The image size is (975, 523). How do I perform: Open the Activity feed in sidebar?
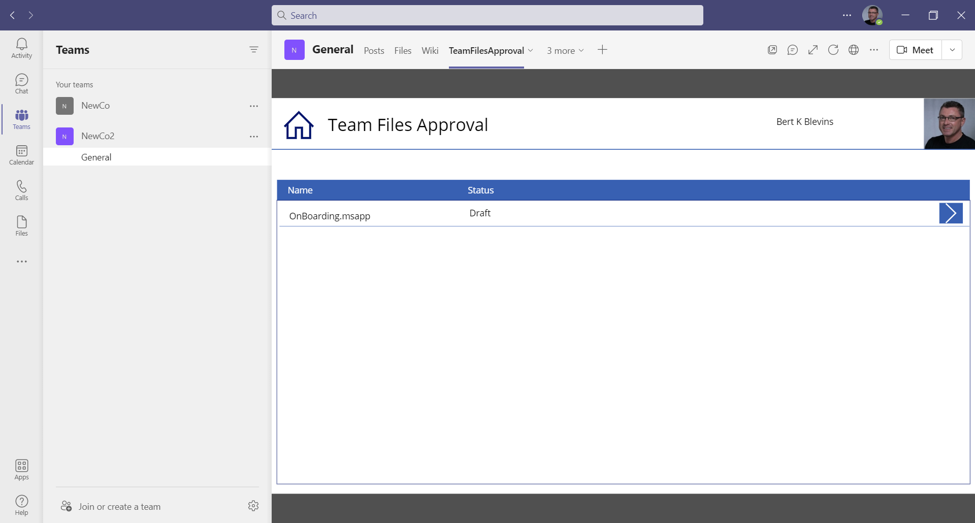21,49
